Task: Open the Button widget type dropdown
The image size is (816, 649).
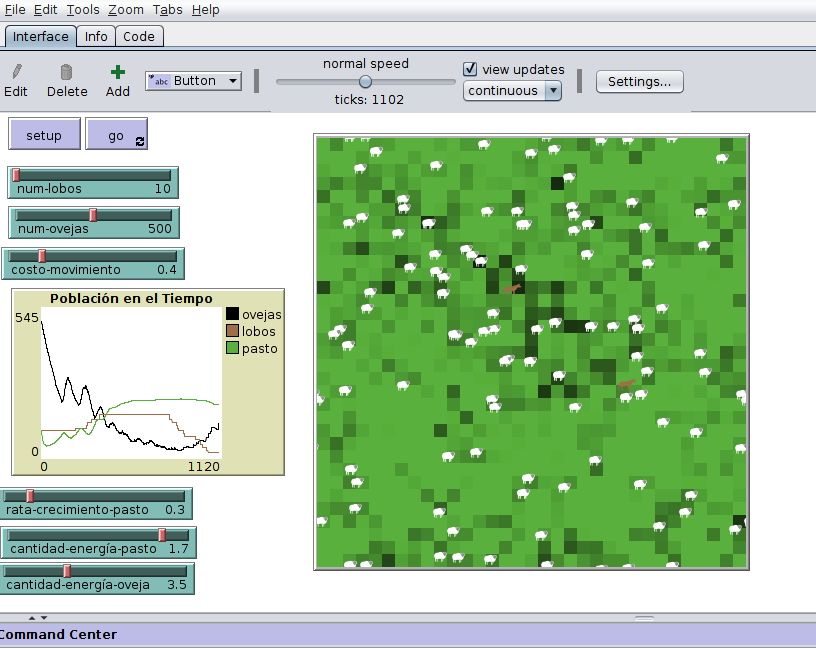Action: 193,81
